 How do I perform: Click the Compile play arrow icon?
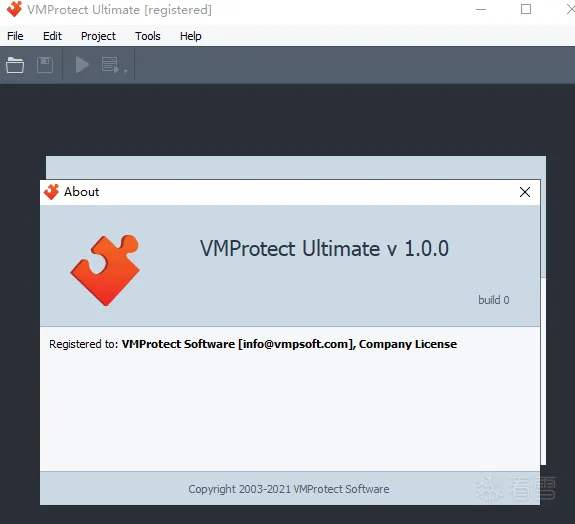pos(82,65)
